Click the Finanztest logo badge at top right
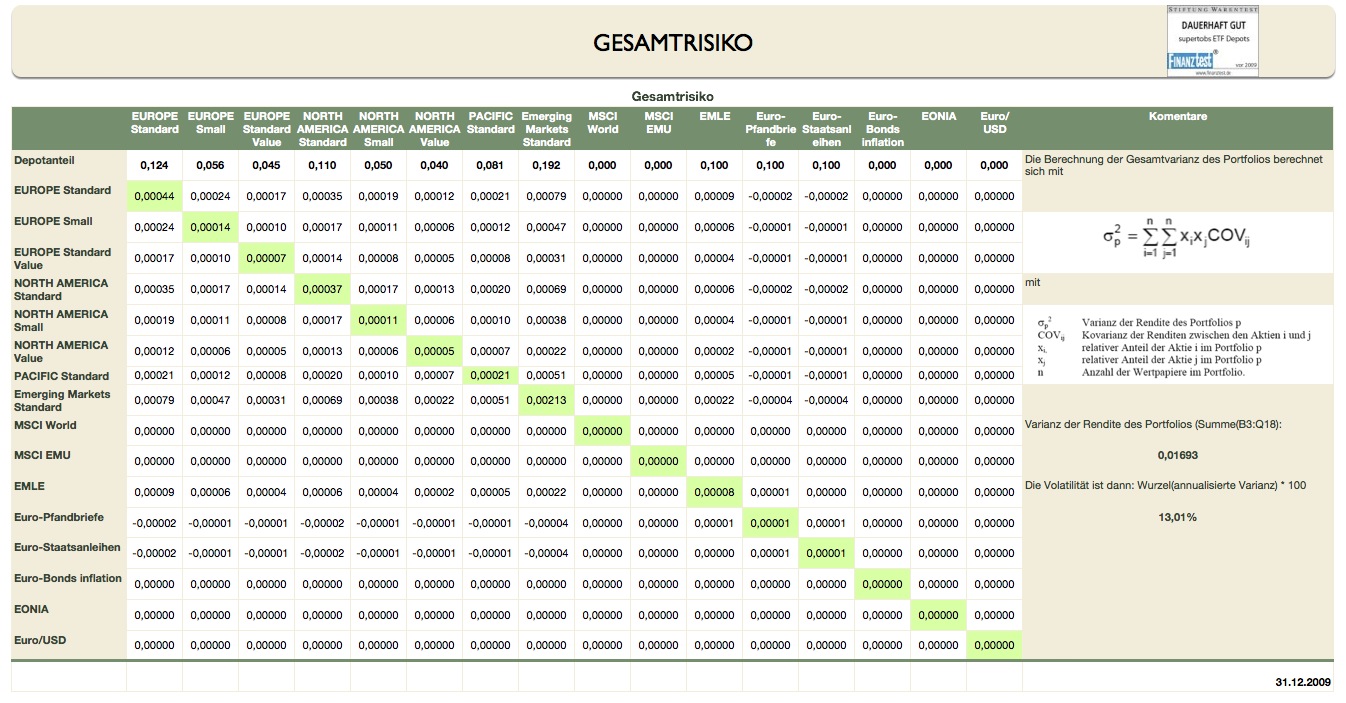The image size is (1346, 703). point(1213,40)
